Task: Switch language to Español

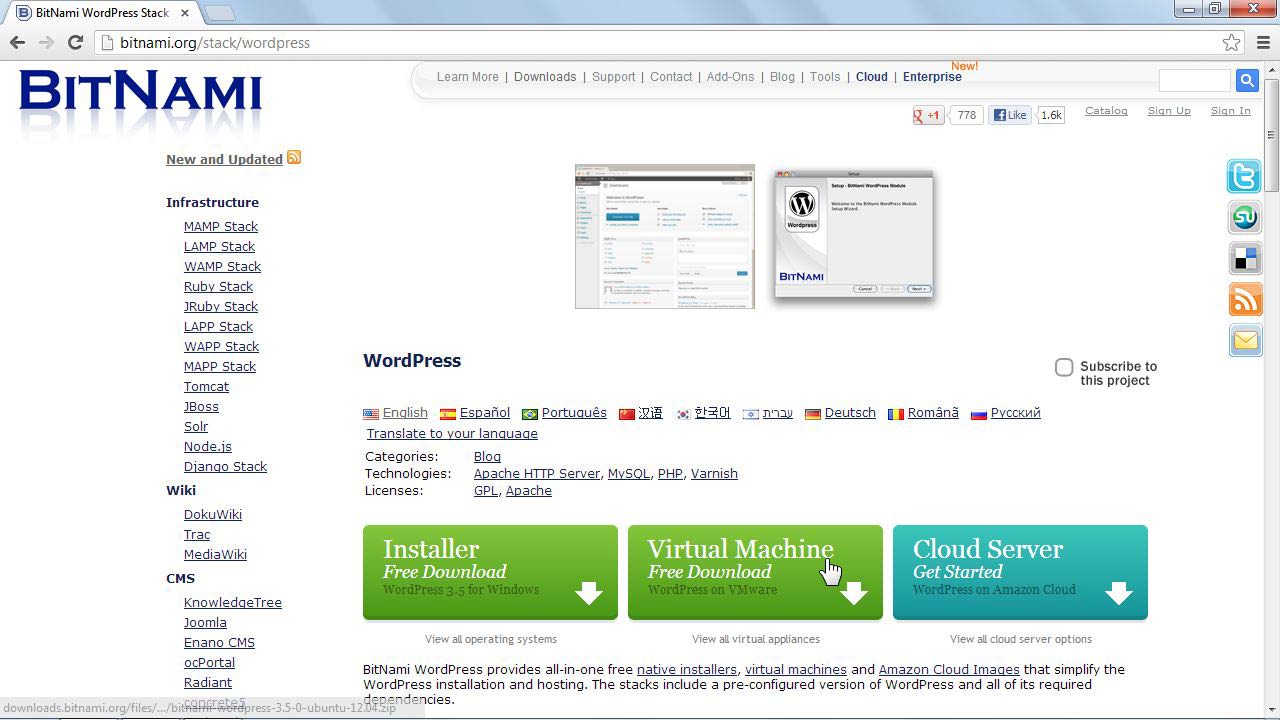Action: coord(484,413)
